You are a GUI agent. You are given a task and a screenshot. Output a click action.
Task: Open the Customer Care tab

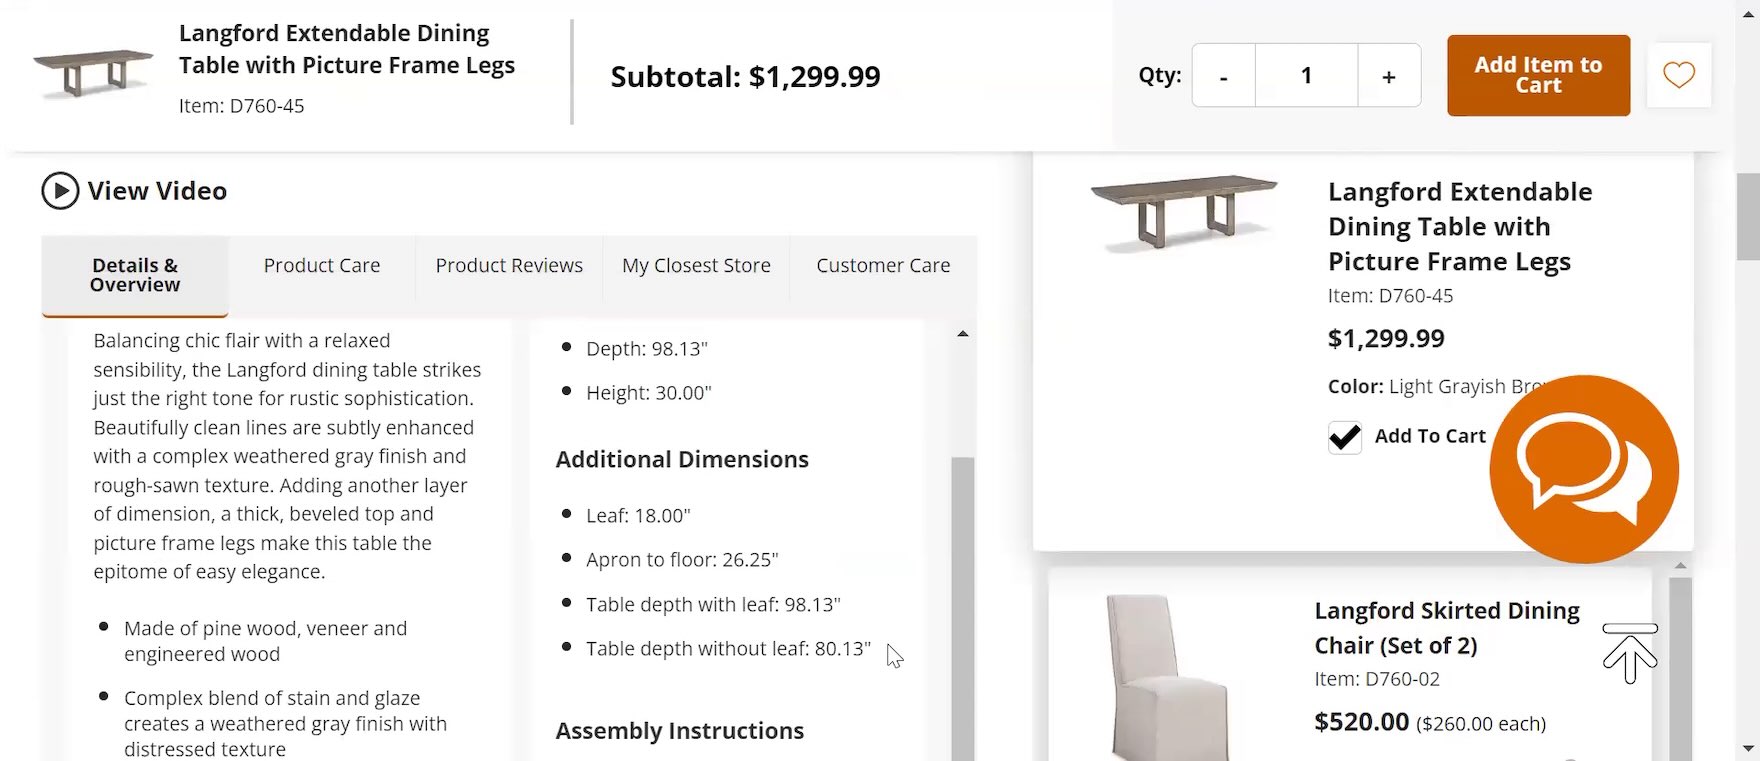click(x=883, y=266)
